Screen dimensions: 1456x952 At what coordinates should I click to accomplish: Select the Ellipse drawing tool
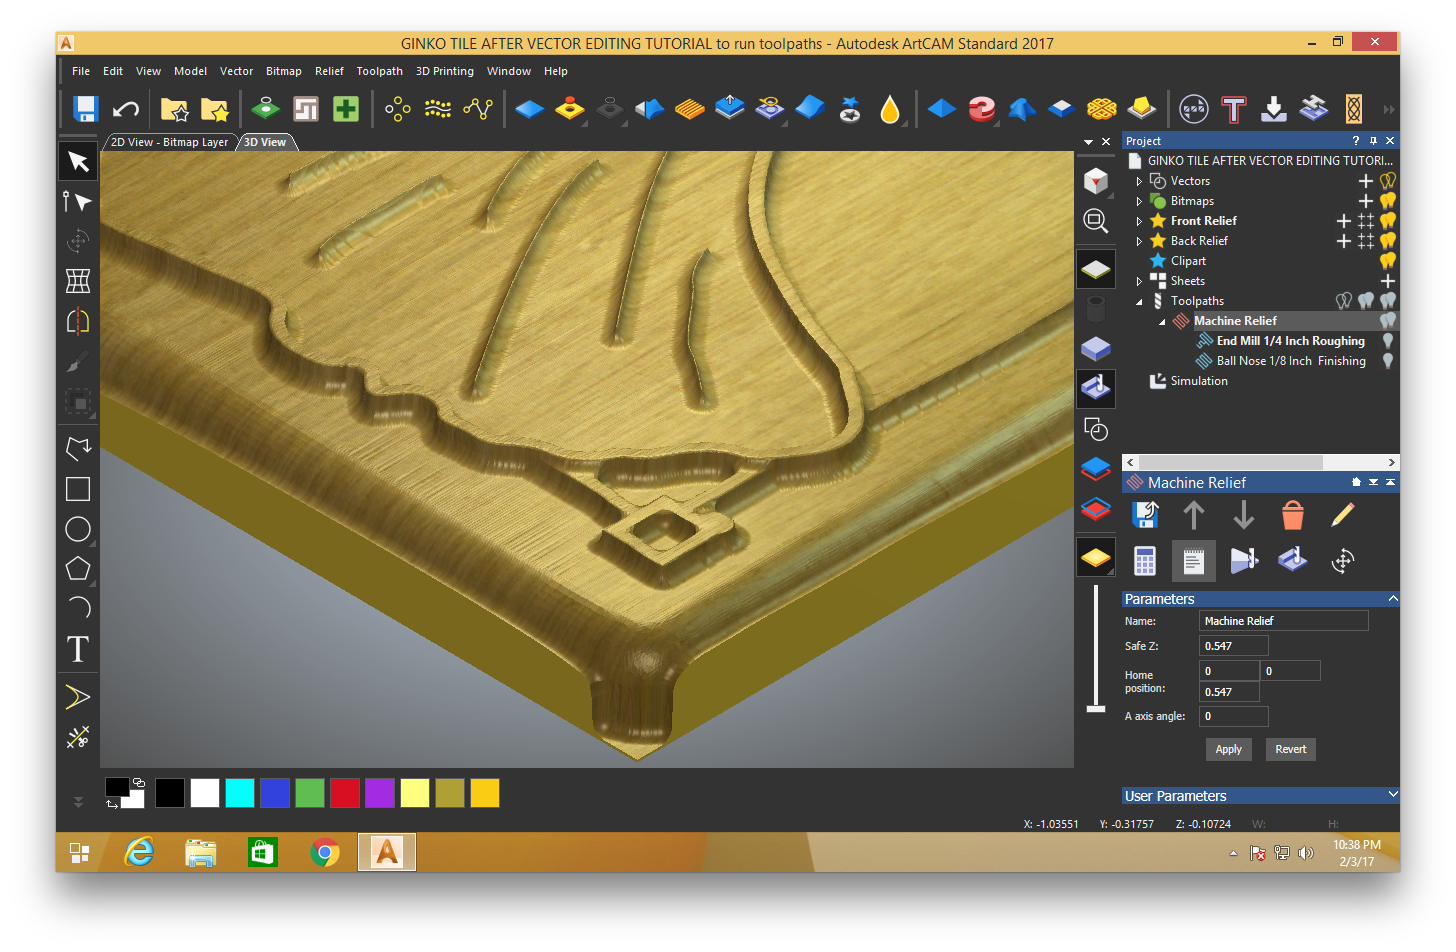click(x=78, y=529)
